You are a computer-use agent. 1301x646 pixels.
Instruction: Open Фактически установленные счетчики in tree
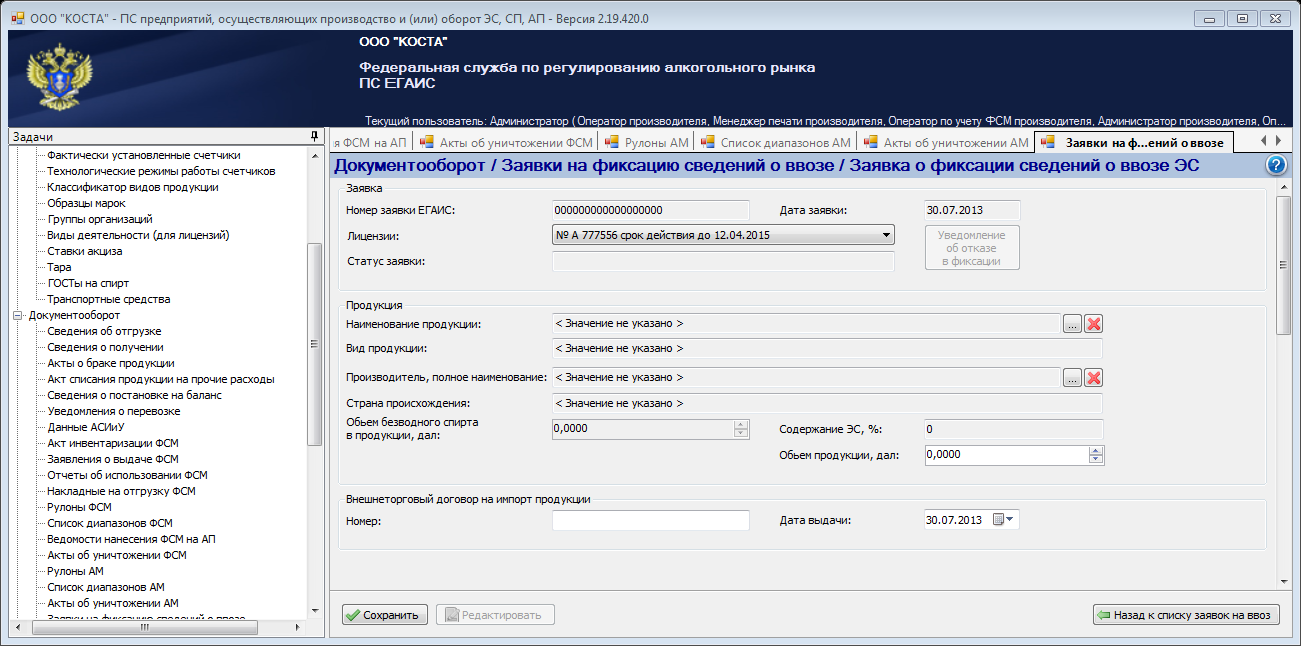tap(144, 155)
